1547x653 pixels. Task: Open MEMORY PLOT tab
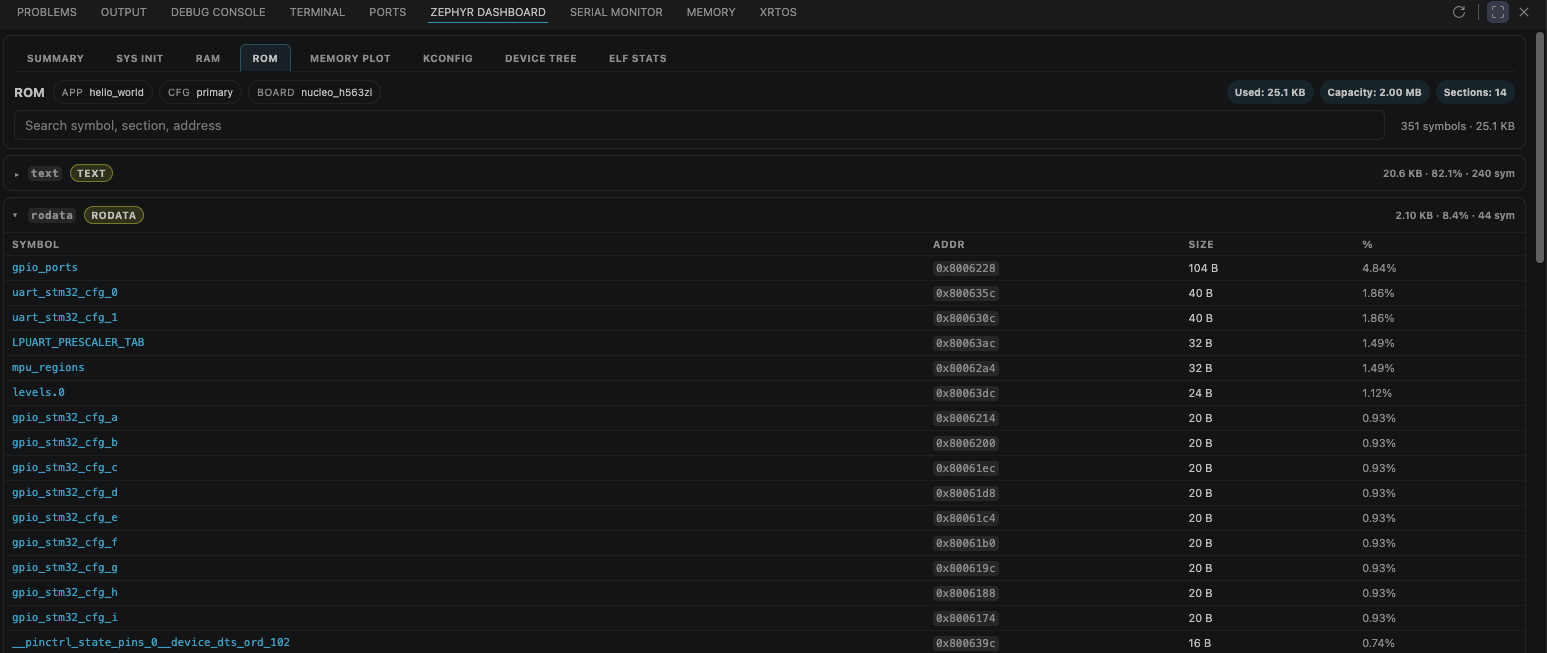(x=350, y=58)
